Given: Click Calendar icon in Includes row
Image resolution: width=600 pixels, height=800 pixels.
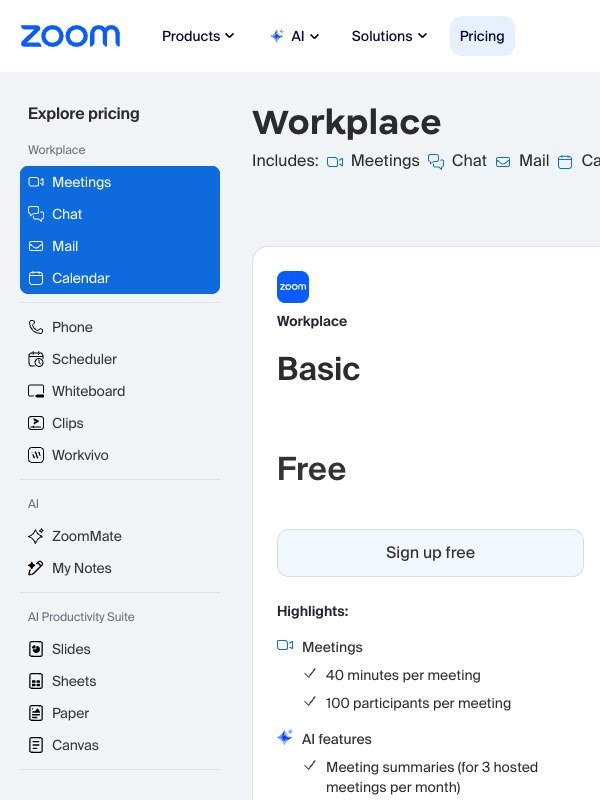Looking at the screenshot, I should click(565, 162).
